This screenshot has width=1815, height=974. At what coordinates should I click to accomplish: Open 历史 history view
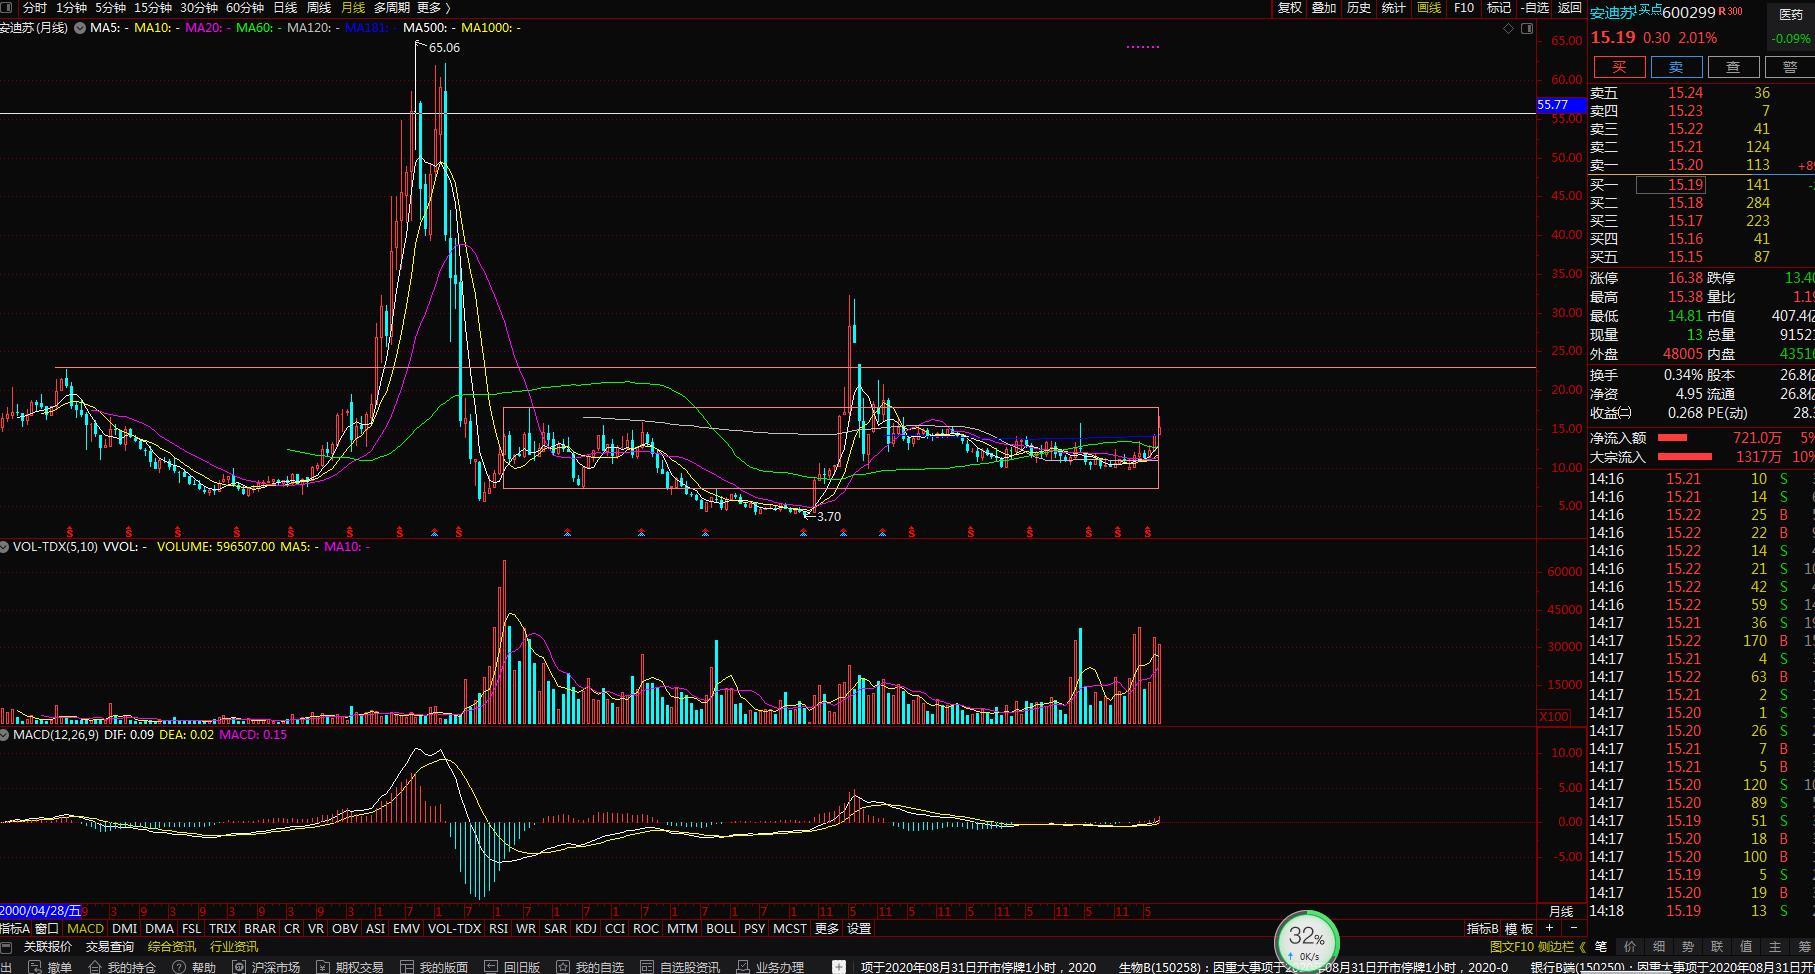(x=1359, y=7)
